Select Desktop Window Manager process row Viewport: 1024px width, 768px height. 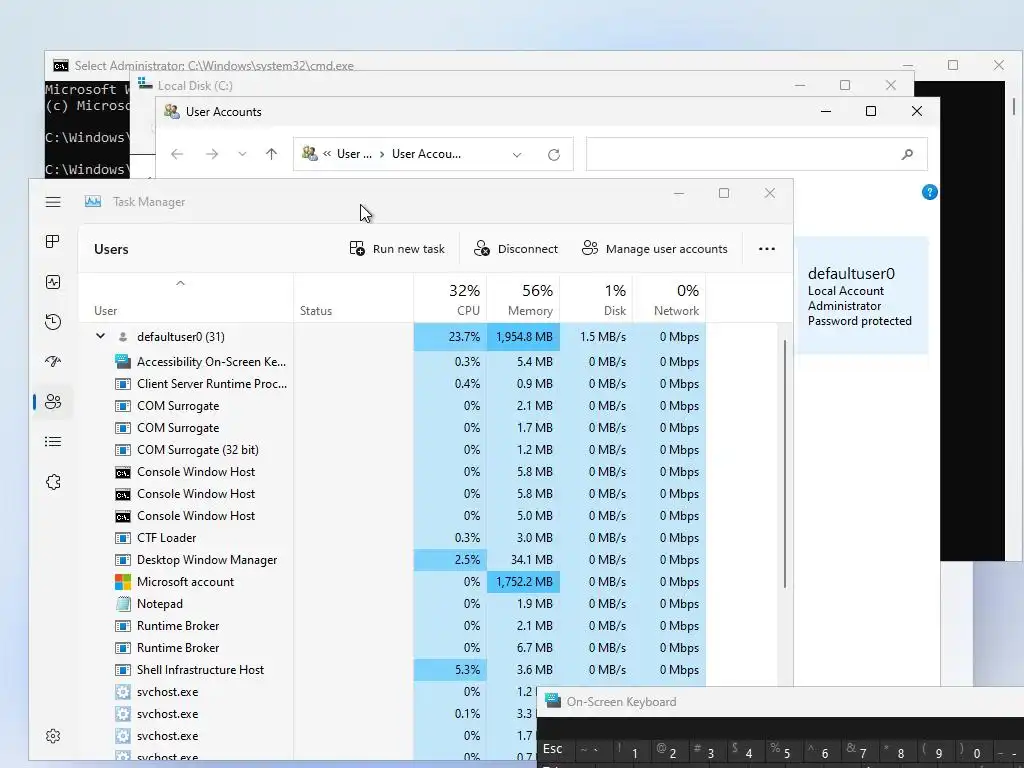pos(392,560)
